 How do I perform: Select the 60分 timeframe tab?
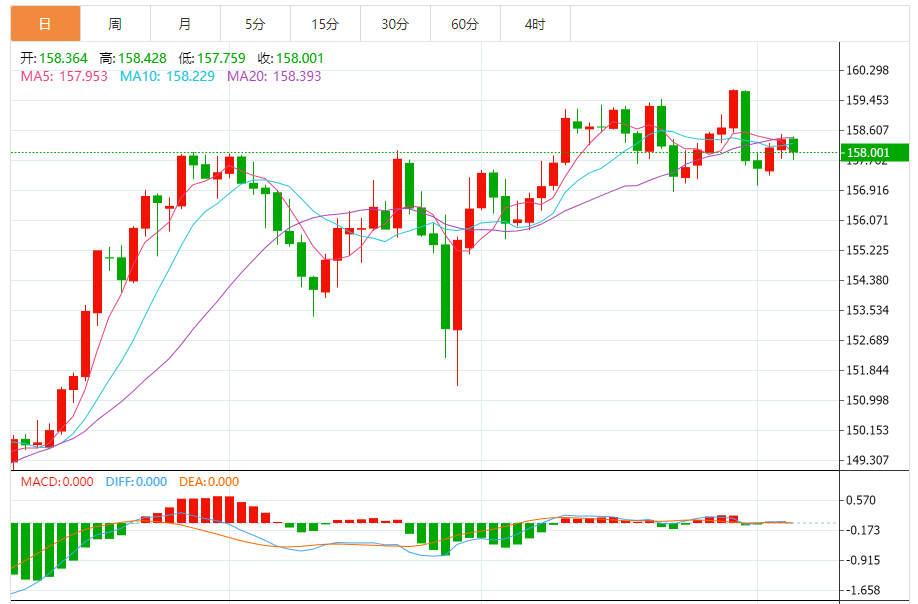[x=465, y=24]
